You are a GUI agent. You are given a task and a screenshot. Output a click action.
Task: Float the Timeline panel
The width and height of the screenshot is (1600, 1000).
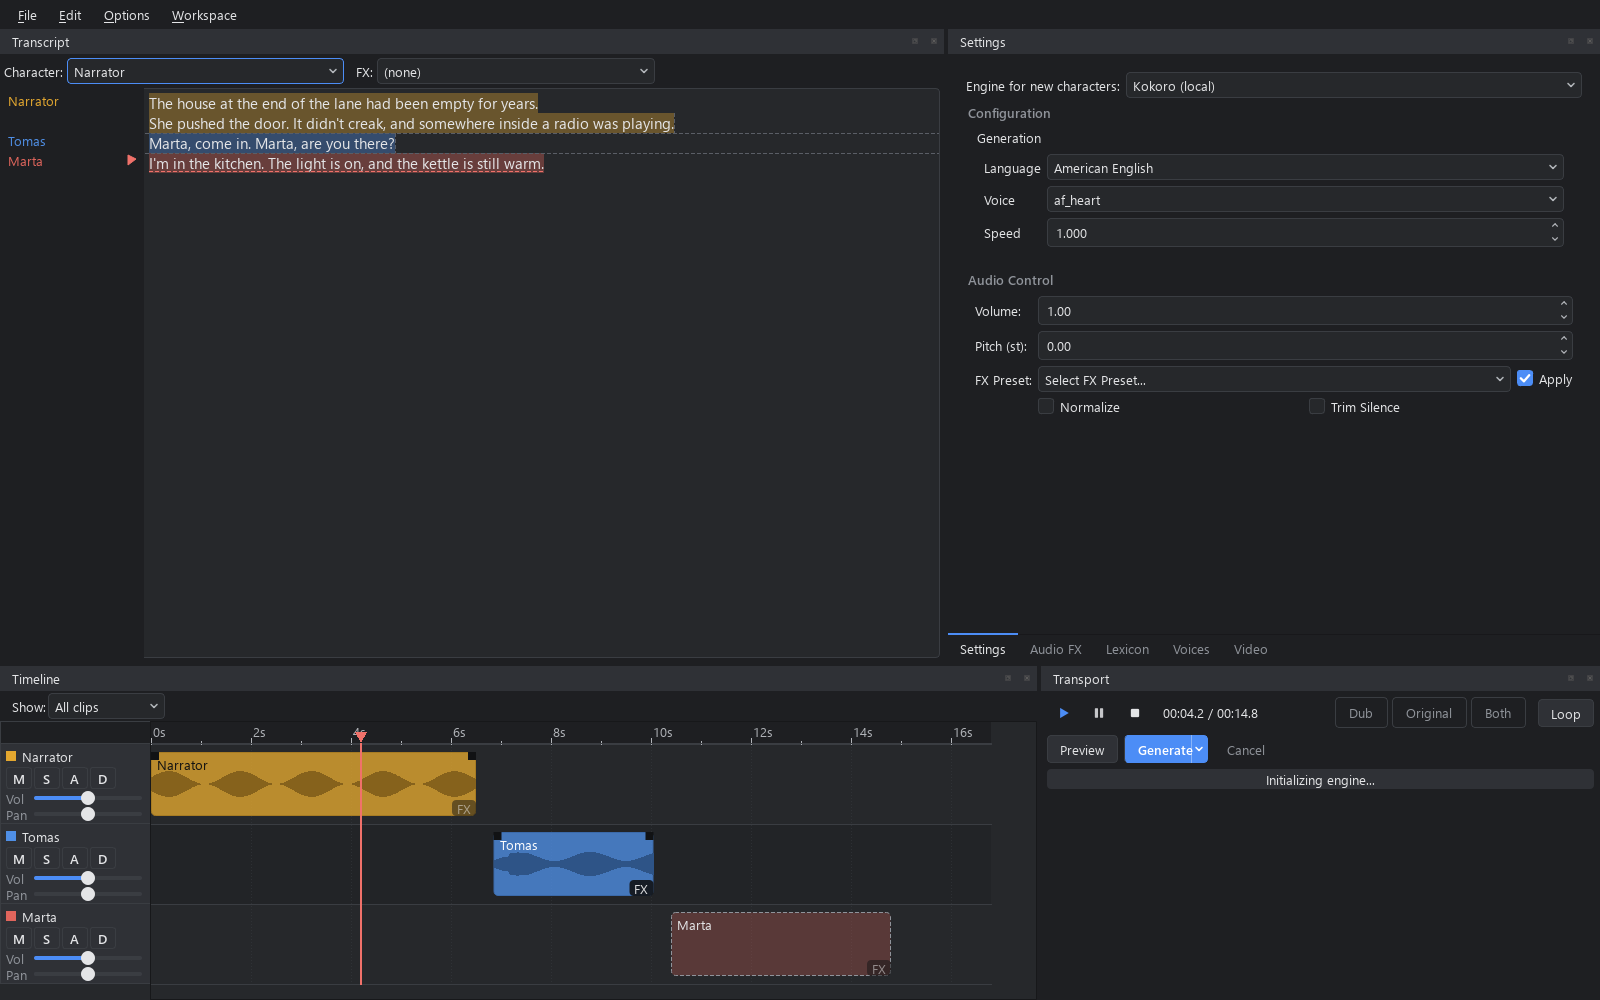(x=1008, y=678)
